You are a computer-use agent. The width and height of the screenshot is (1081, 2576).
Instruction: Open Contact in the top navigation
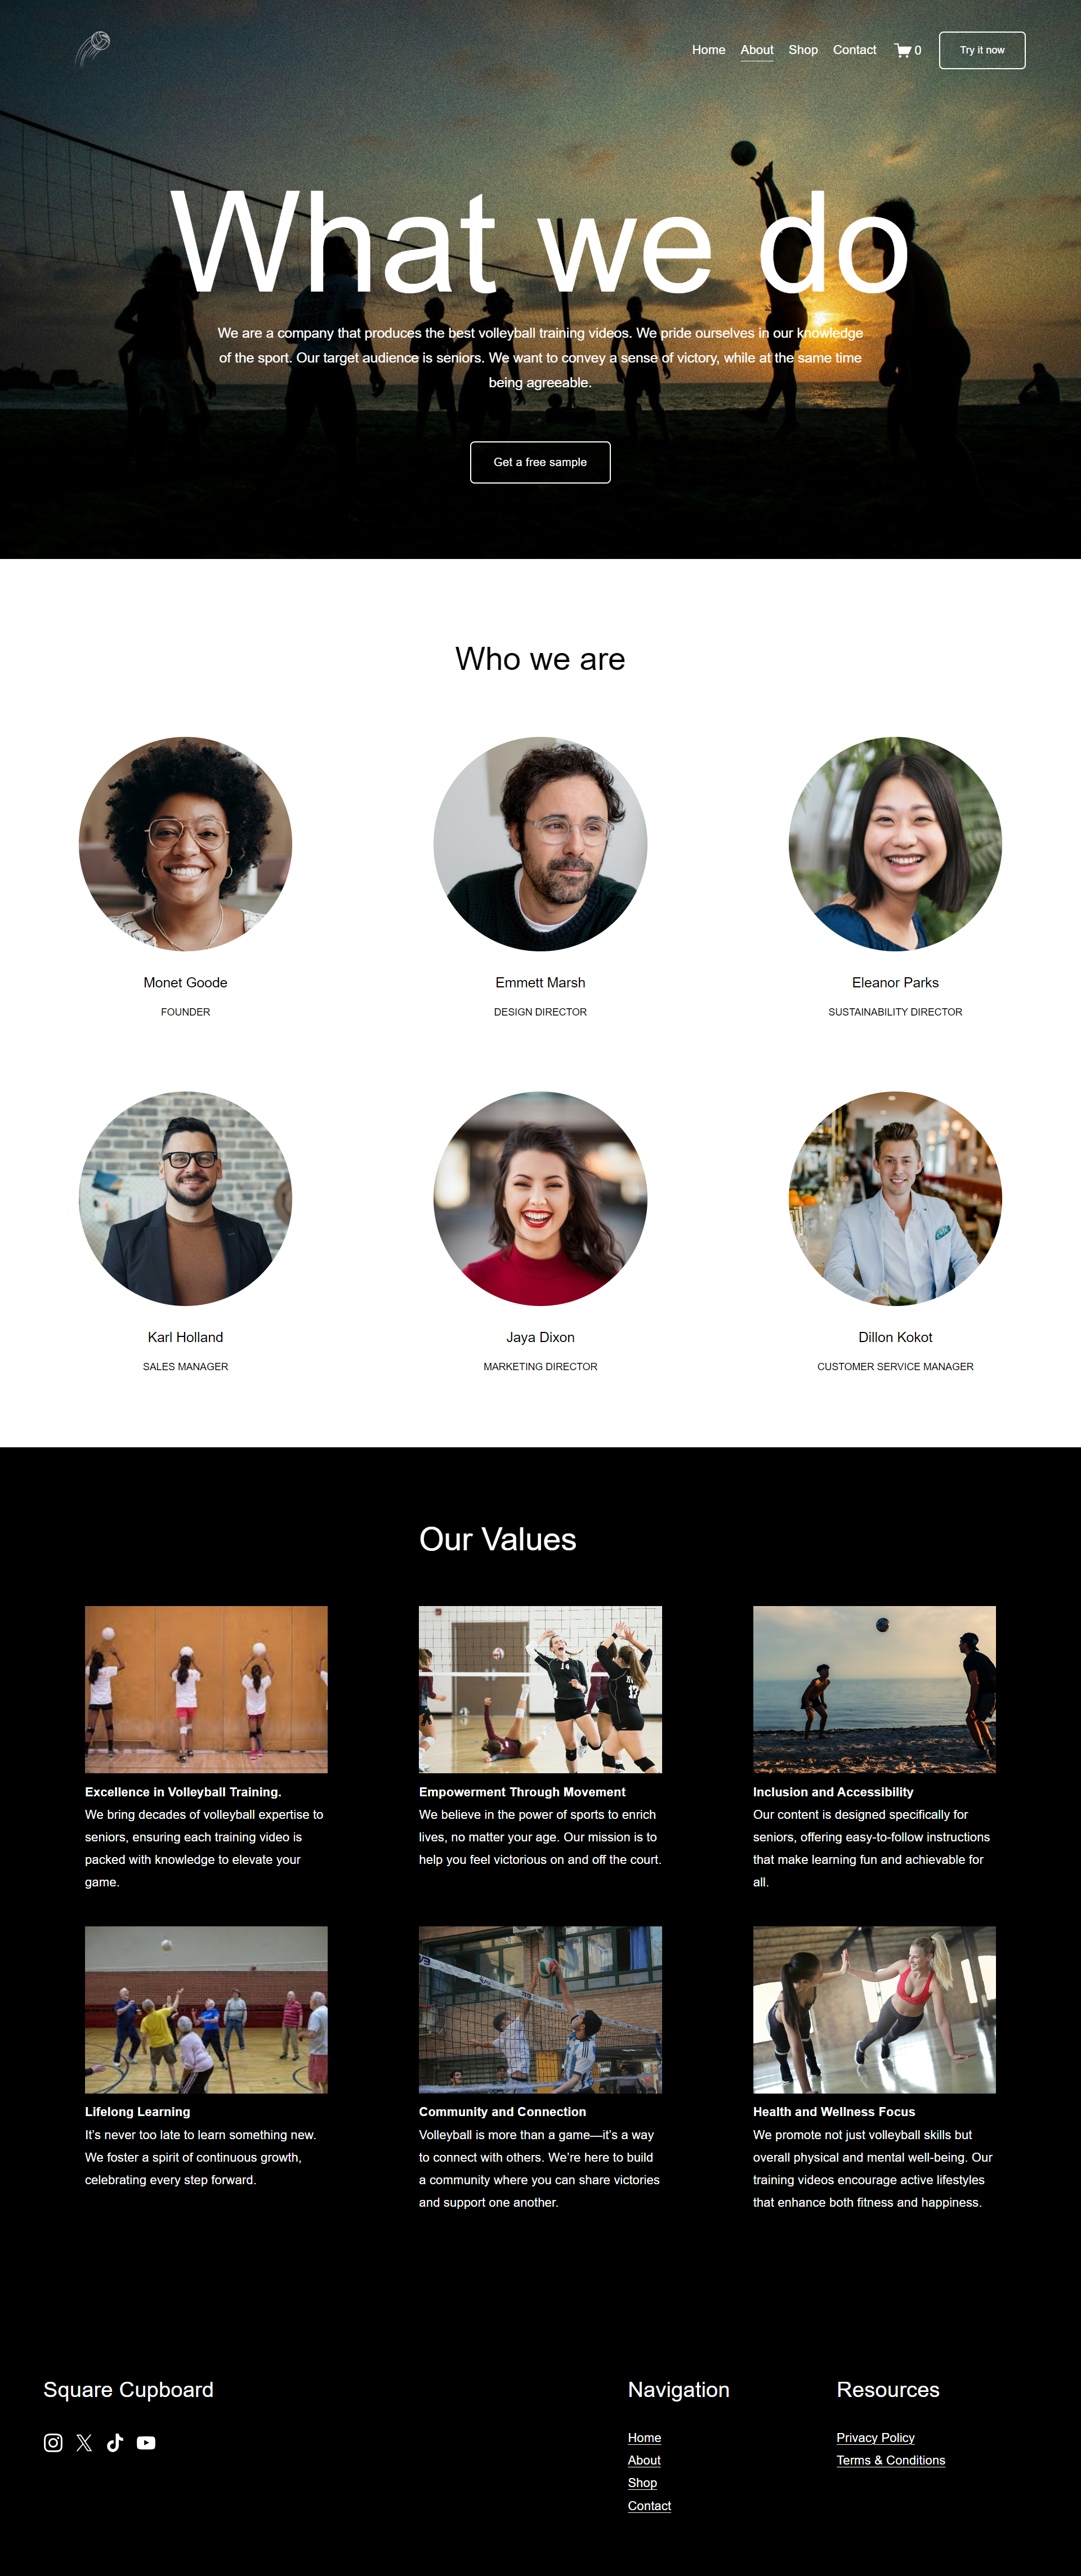[x=854, y=50]
